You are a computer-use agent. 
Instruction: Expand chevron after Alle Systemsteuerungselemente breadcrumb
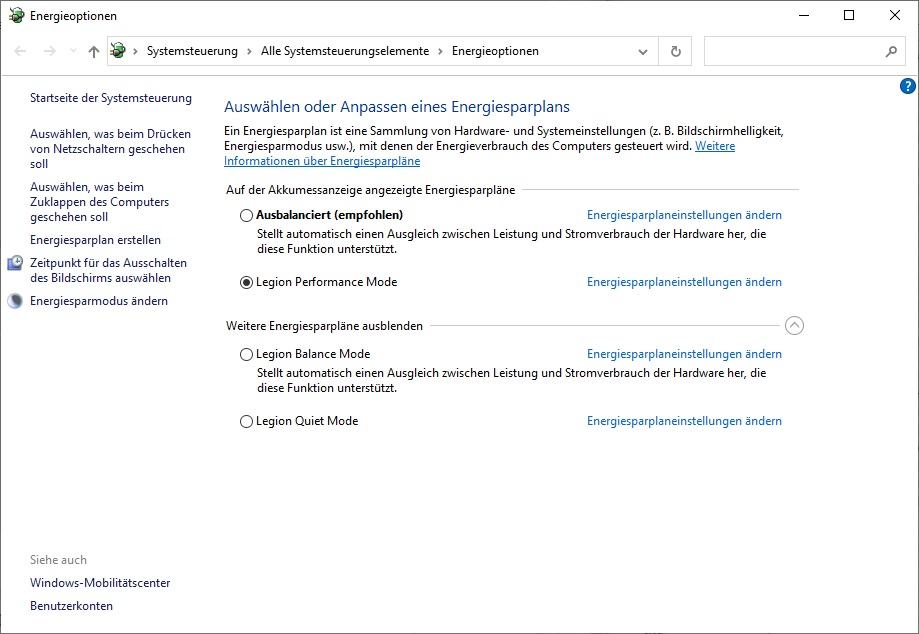coord(440,52)
